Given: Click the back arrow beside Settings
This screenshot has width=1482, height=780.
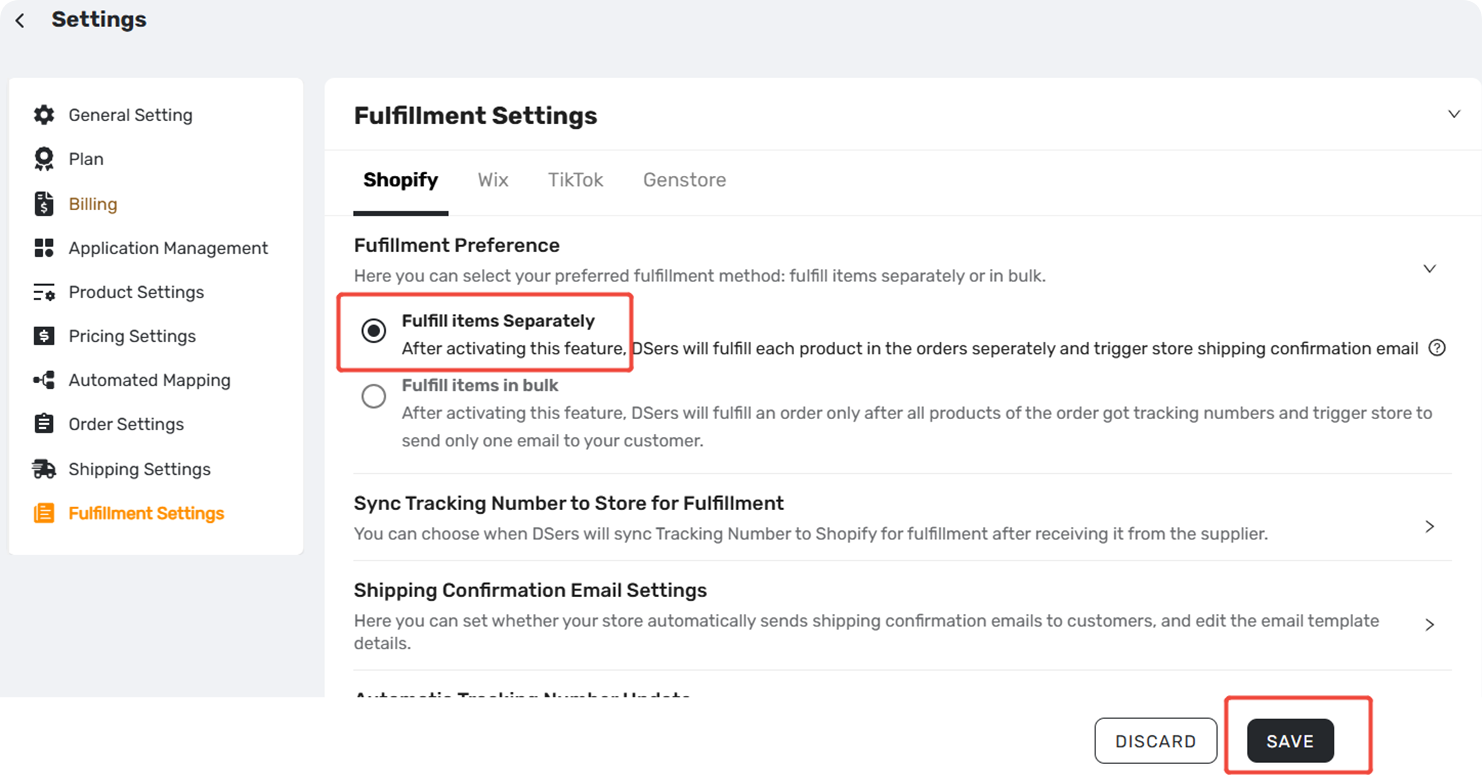Looking at the screenshot, I should point(20,20).
